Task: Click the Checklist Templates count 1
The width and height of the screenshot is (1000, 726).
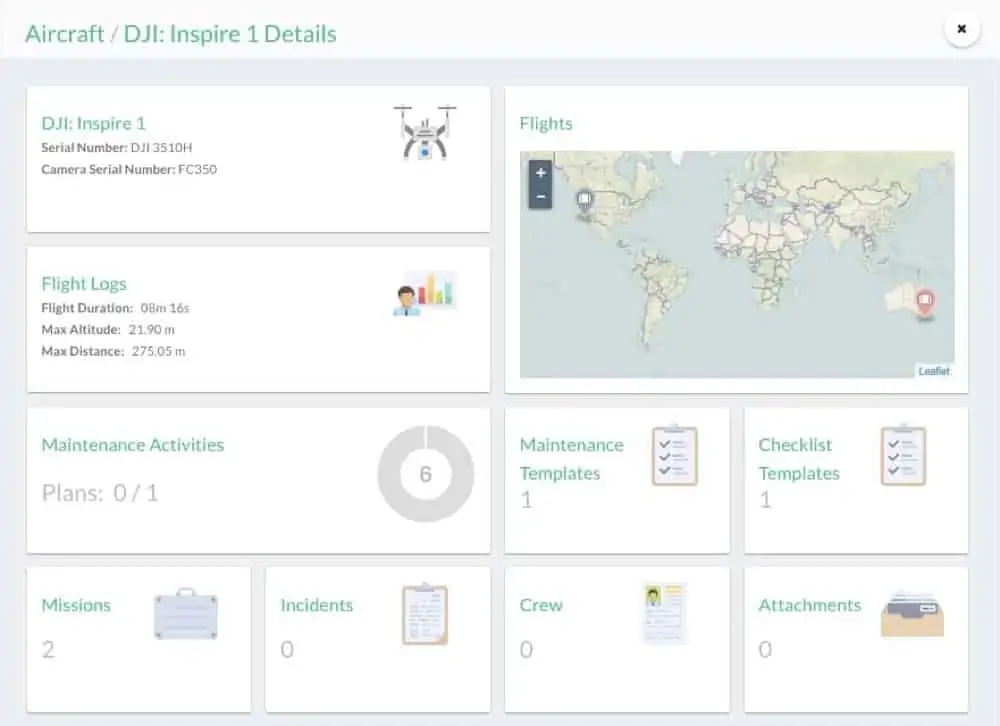Action: tap(765, 500)
